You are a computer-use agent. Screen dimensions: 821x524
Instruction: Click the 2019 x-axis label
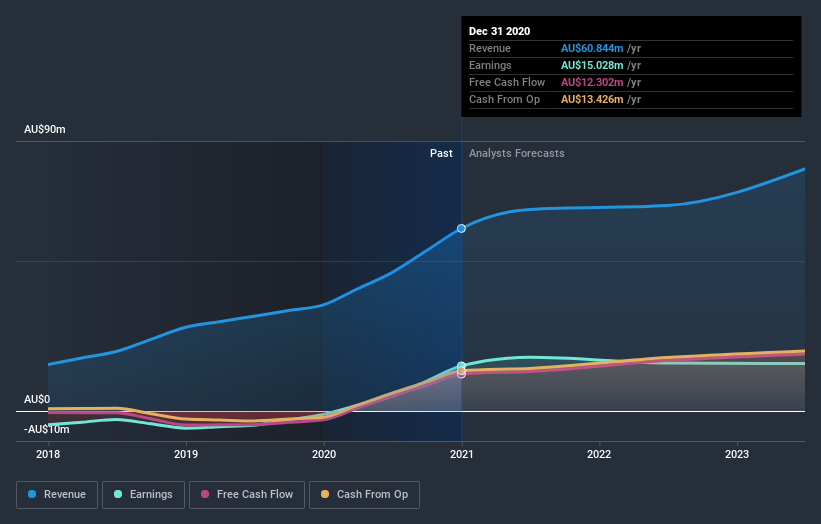click(186, 454)
